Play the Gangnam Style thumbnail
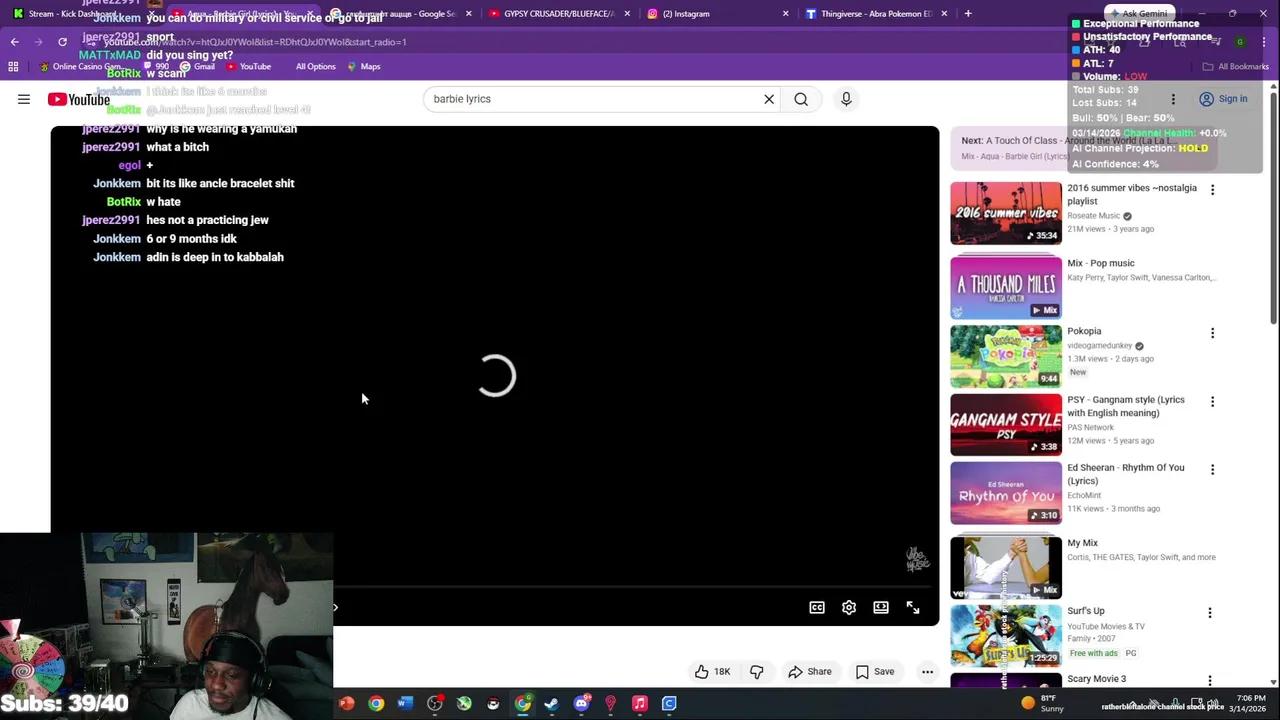Screen dimensions: 1280x720 click(1006, 425)
